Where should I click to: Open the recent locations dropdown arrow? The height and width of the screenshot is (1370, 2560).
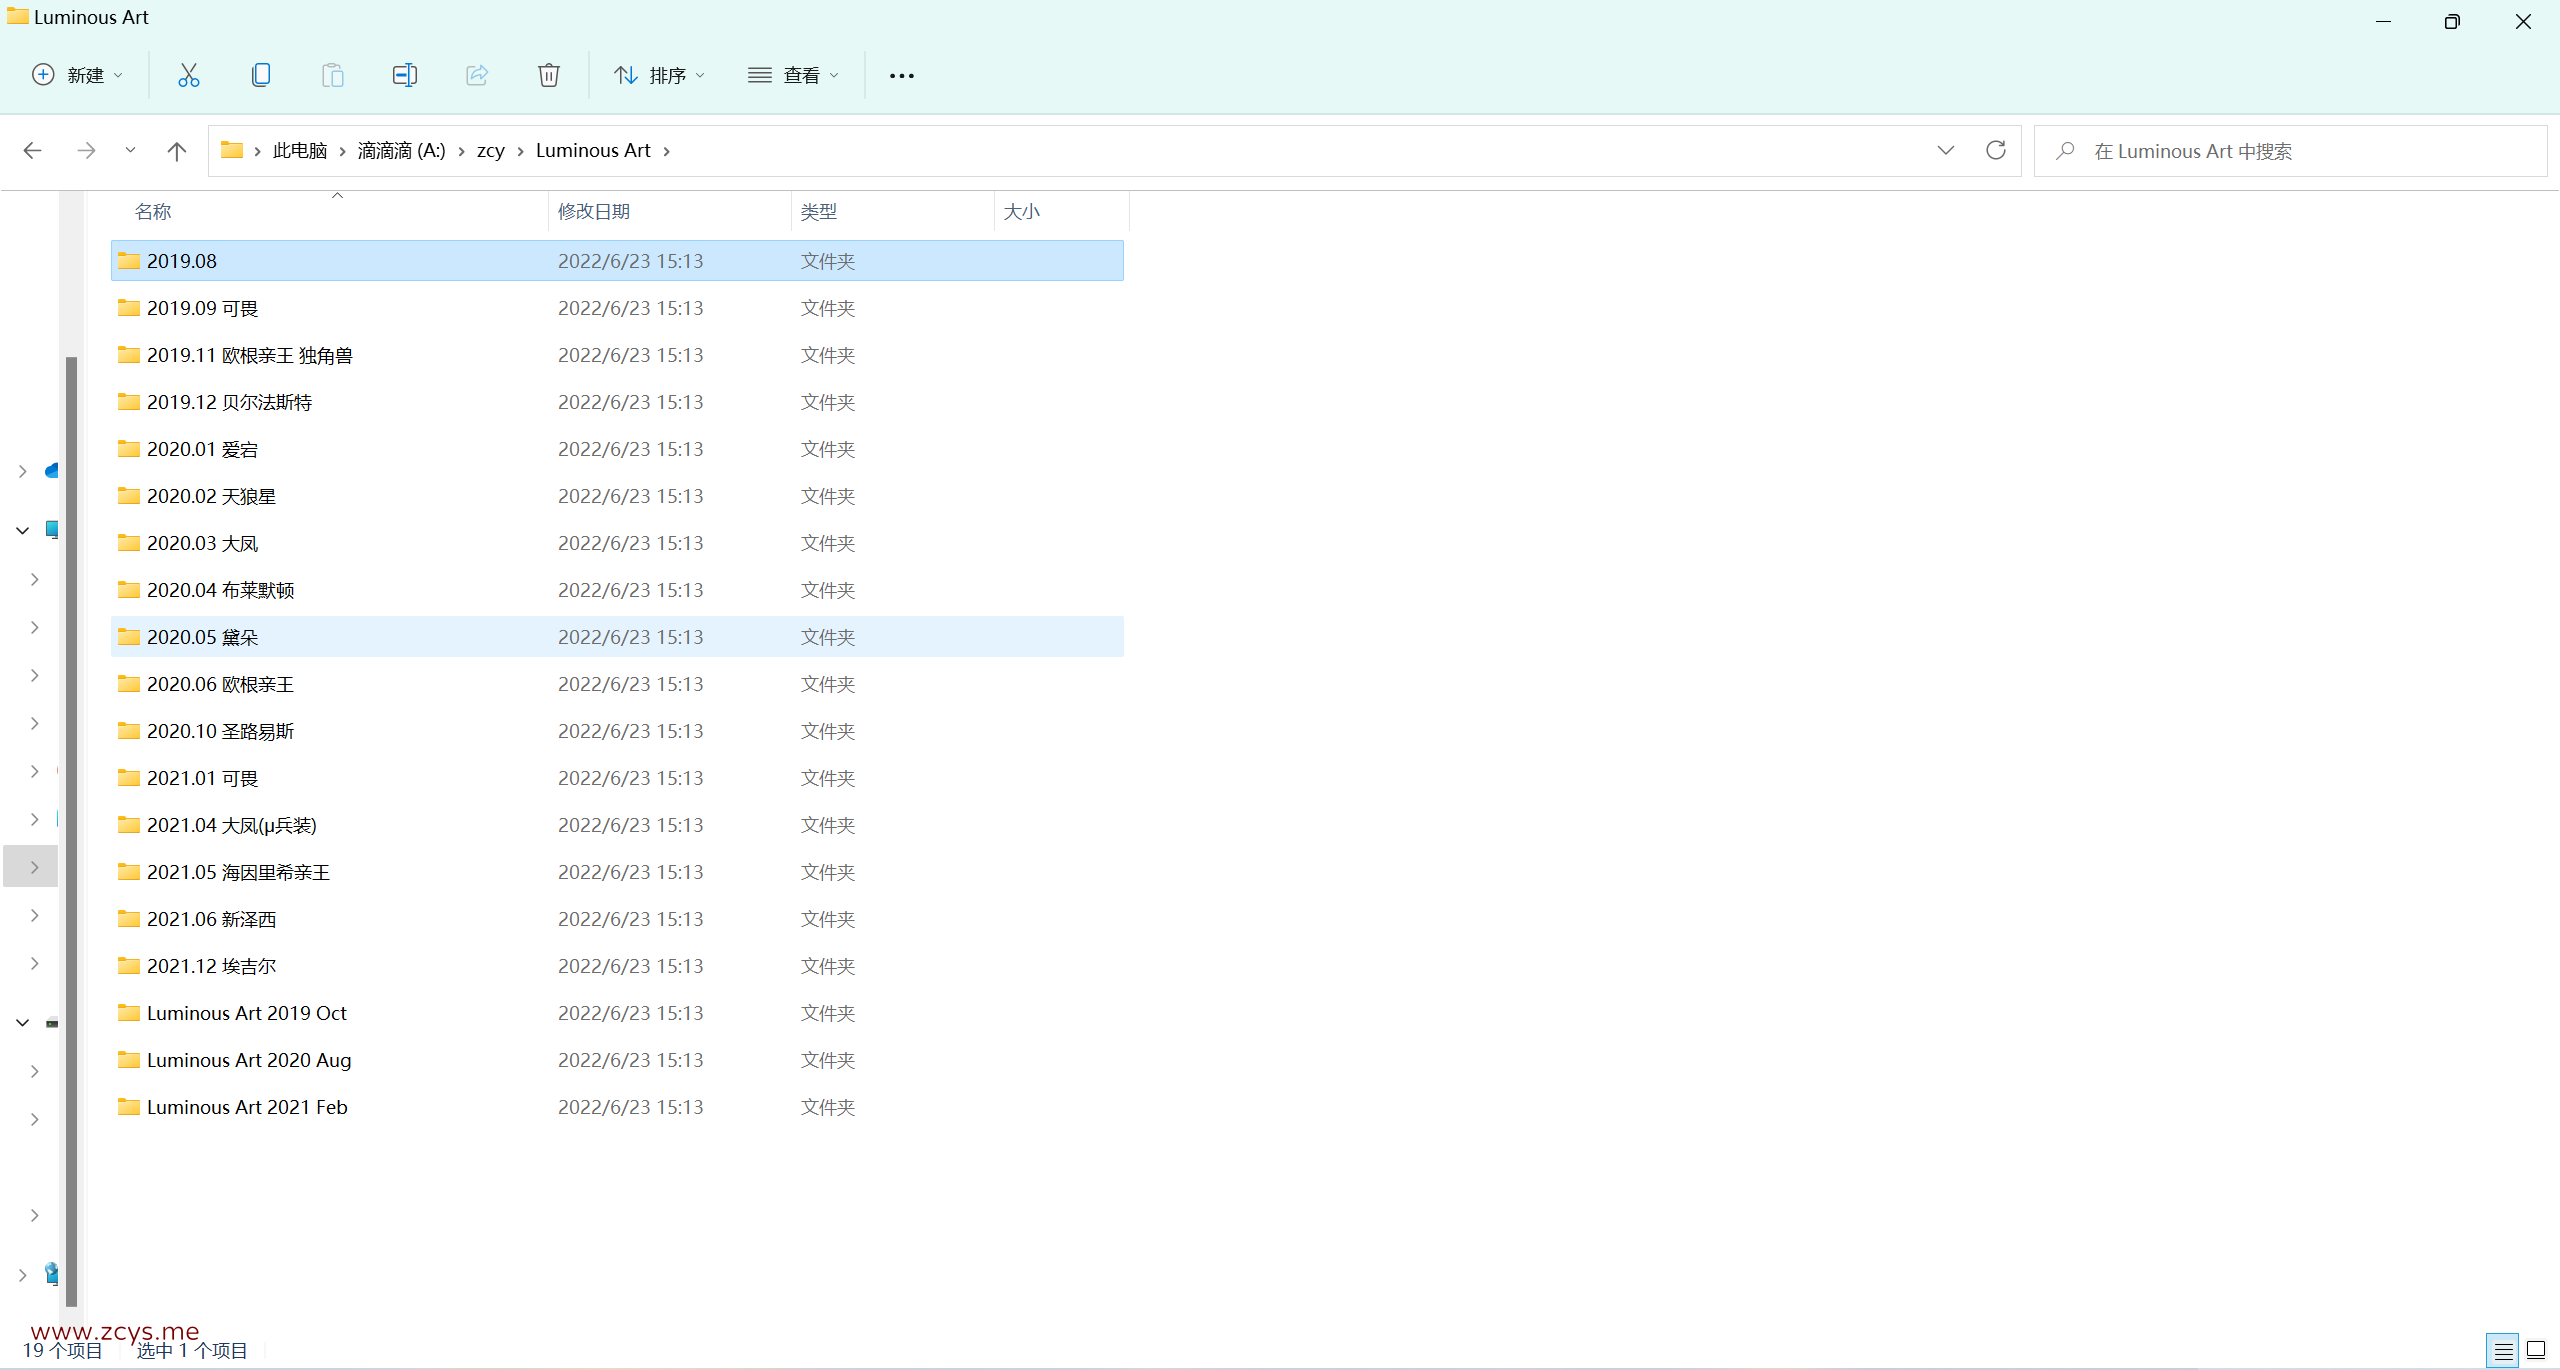click(130, 151)
